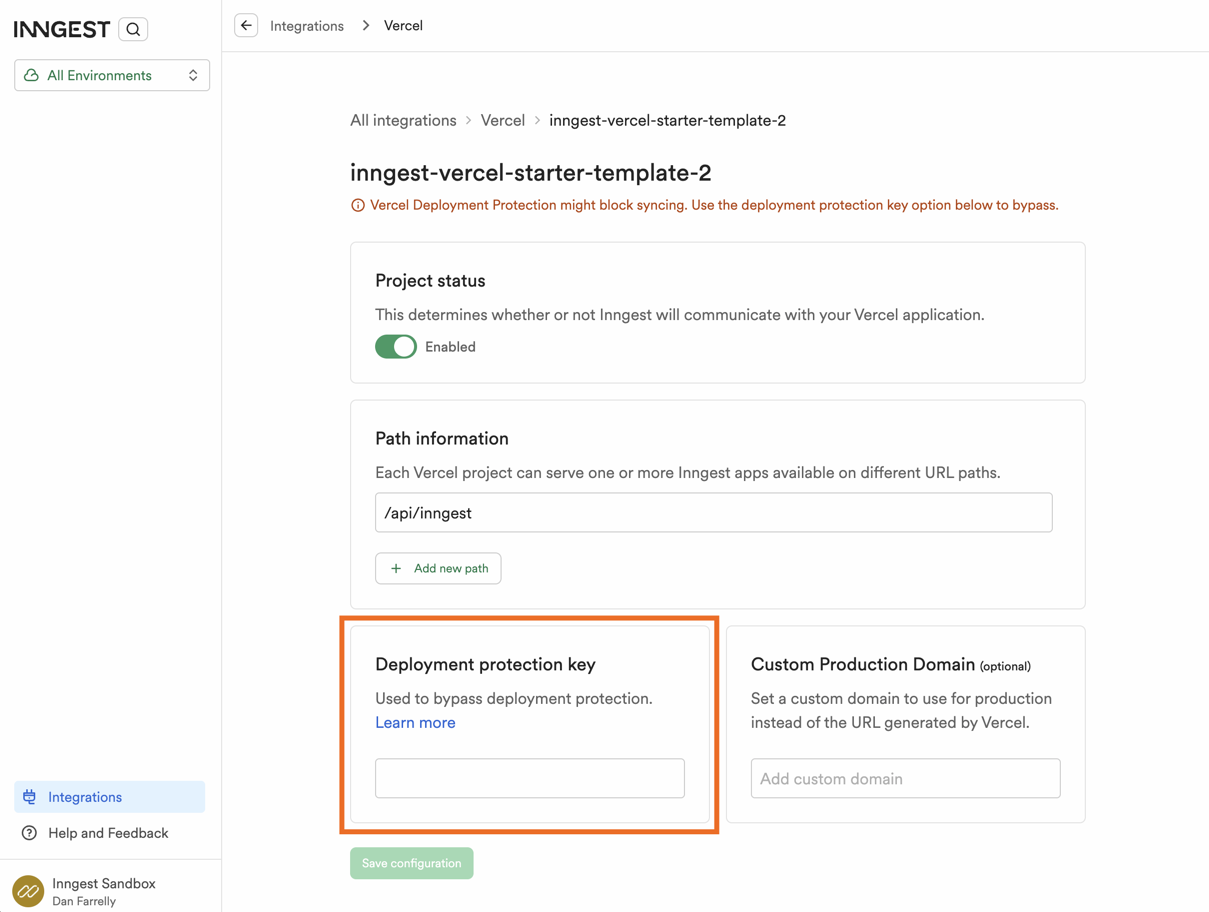This screenshot has width=1209, height=912.
Task: Click the Add custom domain input
Action: click(905, 778)
